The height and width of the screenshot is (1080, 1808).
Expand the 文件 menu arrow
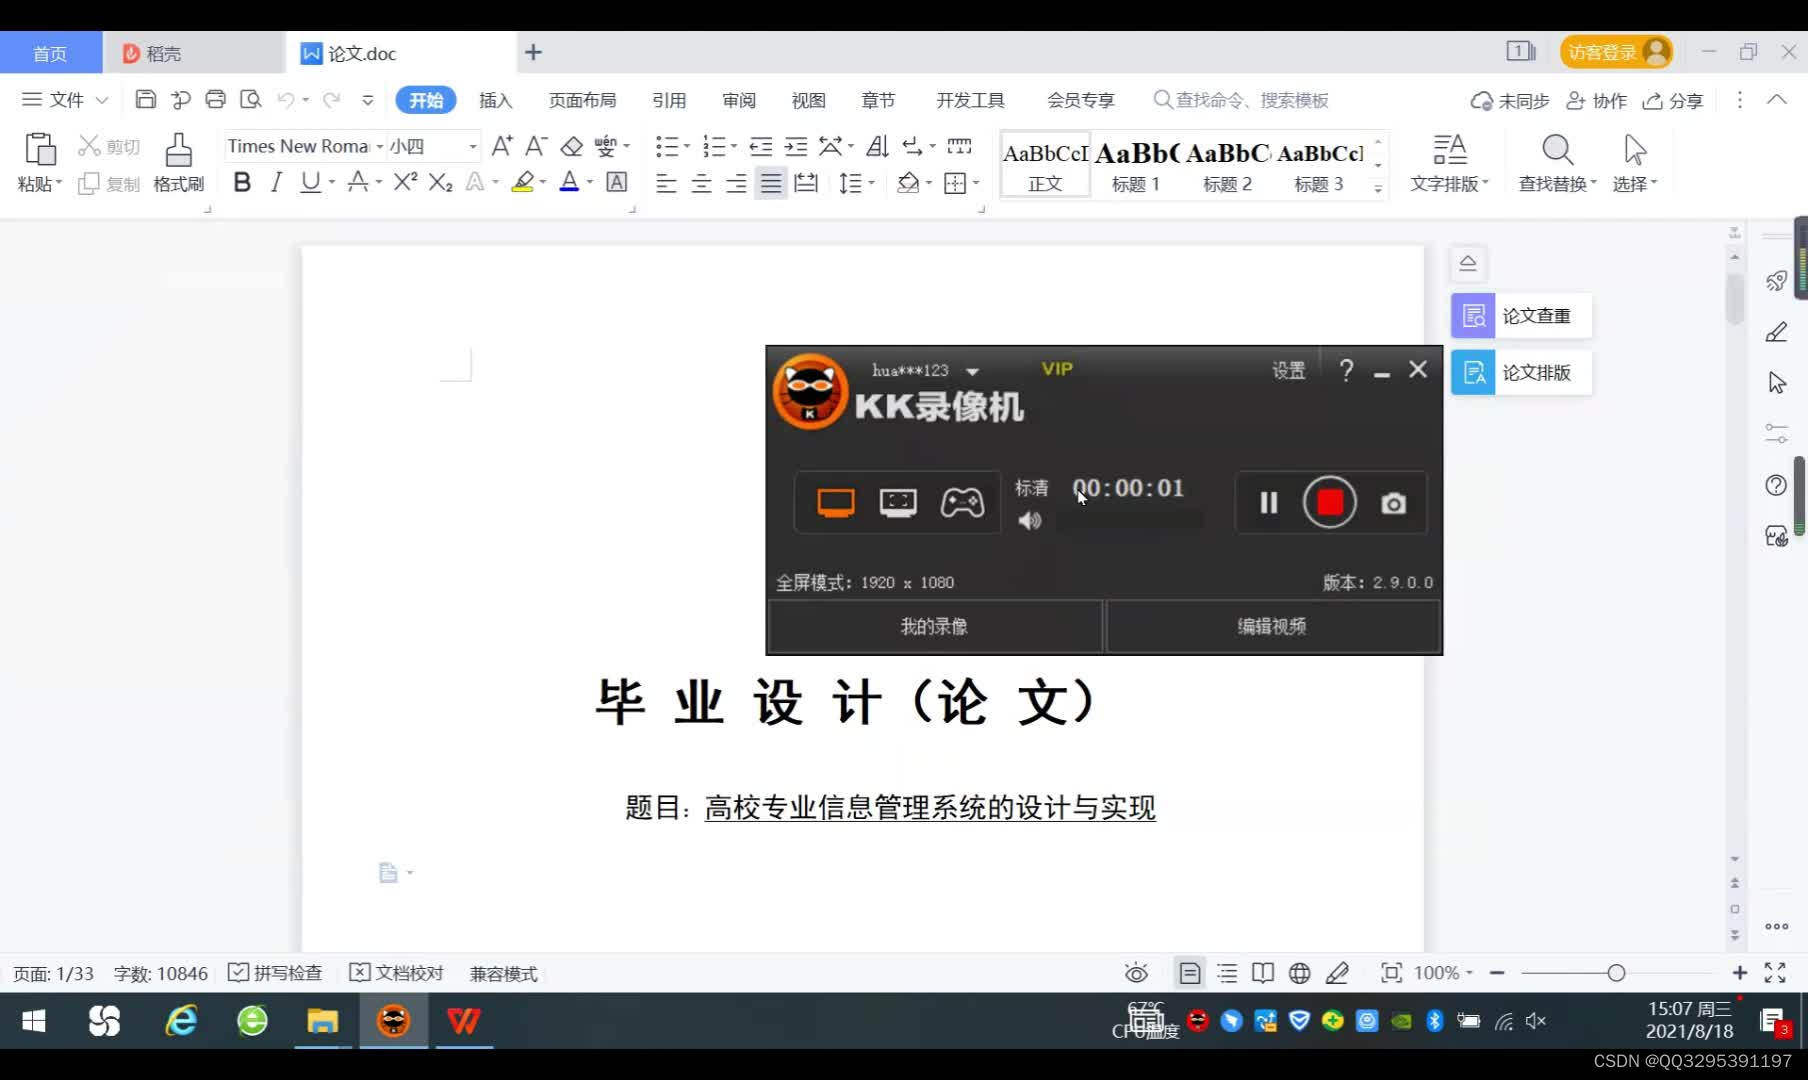[101, 100]
